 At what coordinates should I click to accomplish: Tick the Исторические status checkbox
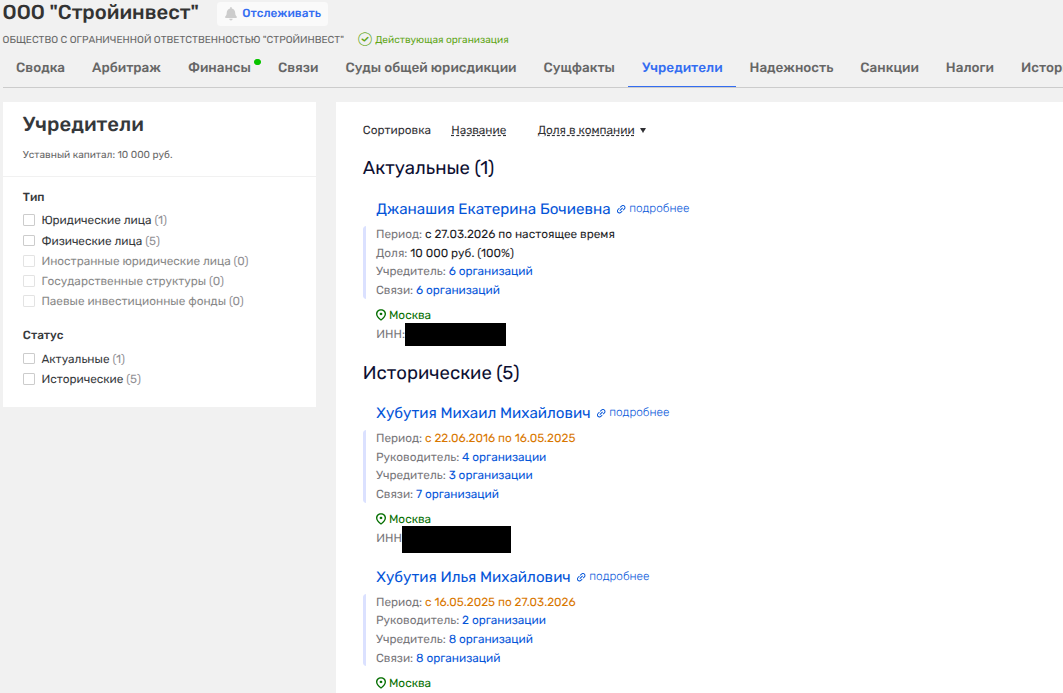[29, 379]
